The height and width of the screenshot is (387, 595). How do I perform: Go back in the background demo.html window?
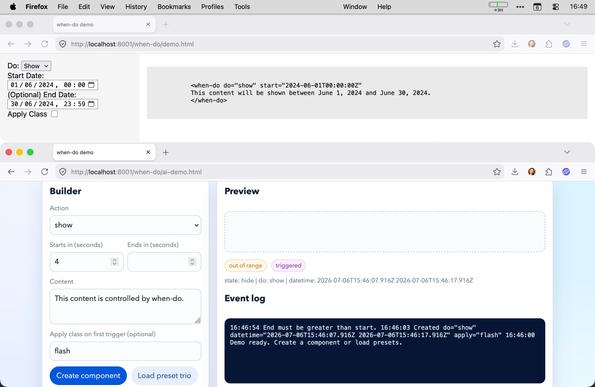coord(11,44)
